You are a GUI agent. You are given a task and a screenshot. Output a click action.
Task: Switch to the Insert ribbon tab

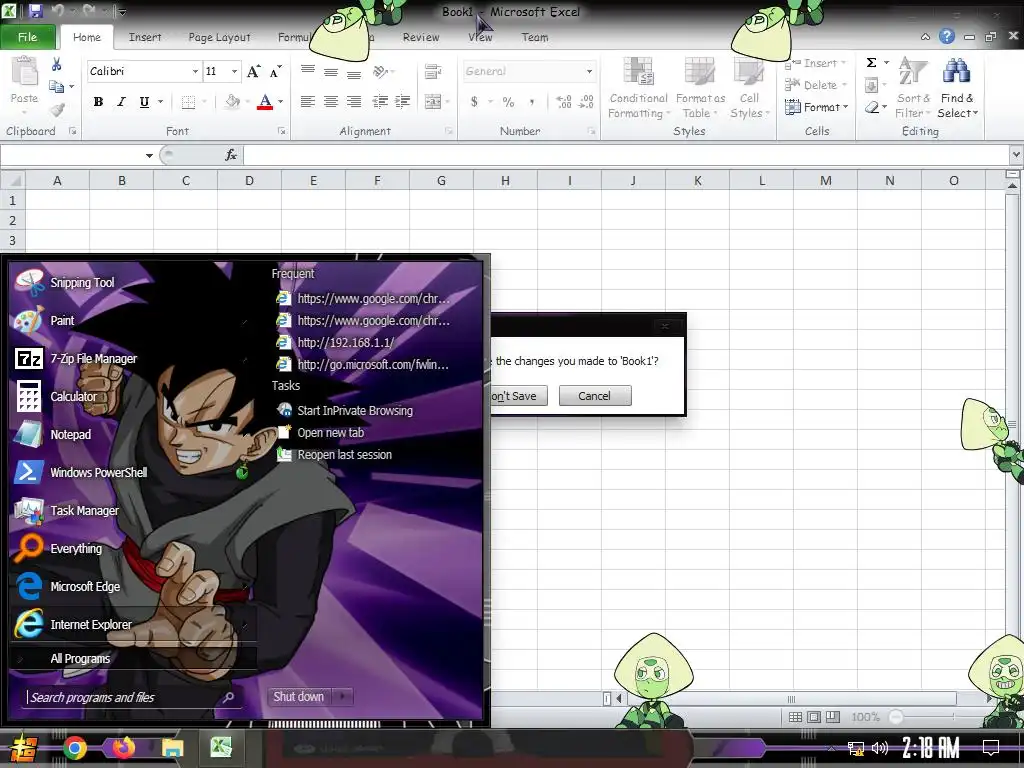coord(145,37)
